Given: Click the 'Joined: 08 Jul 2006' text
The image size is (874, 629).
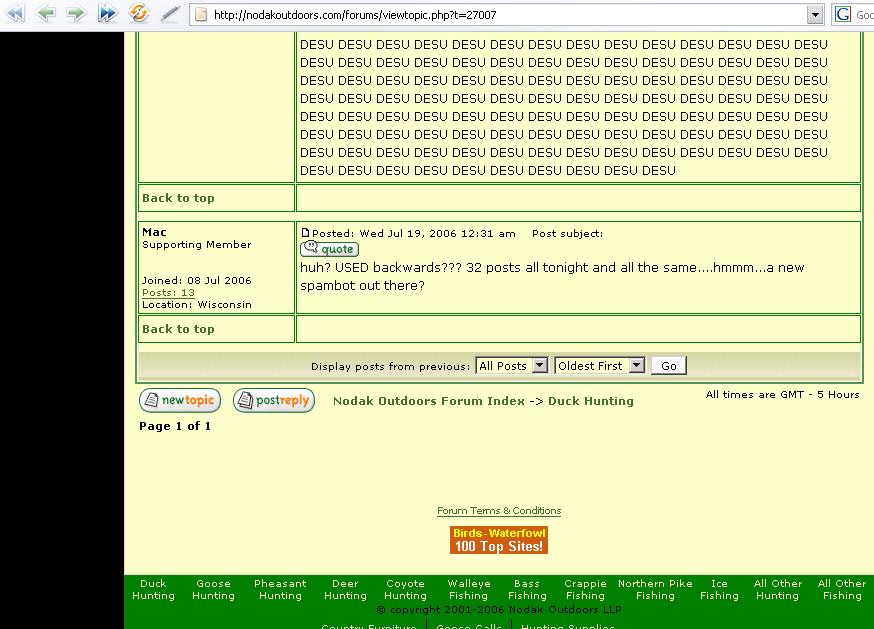Looking at the screenshot, I should pyautogui.click(x=197, y=280).
